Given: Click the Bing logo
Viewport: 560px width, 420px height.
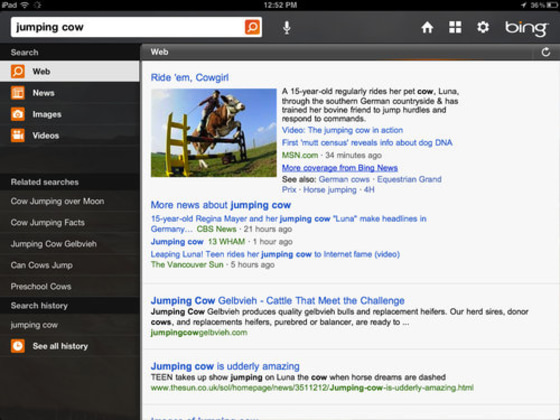Looking at the screenshot, I should click(x=526, y=28).
